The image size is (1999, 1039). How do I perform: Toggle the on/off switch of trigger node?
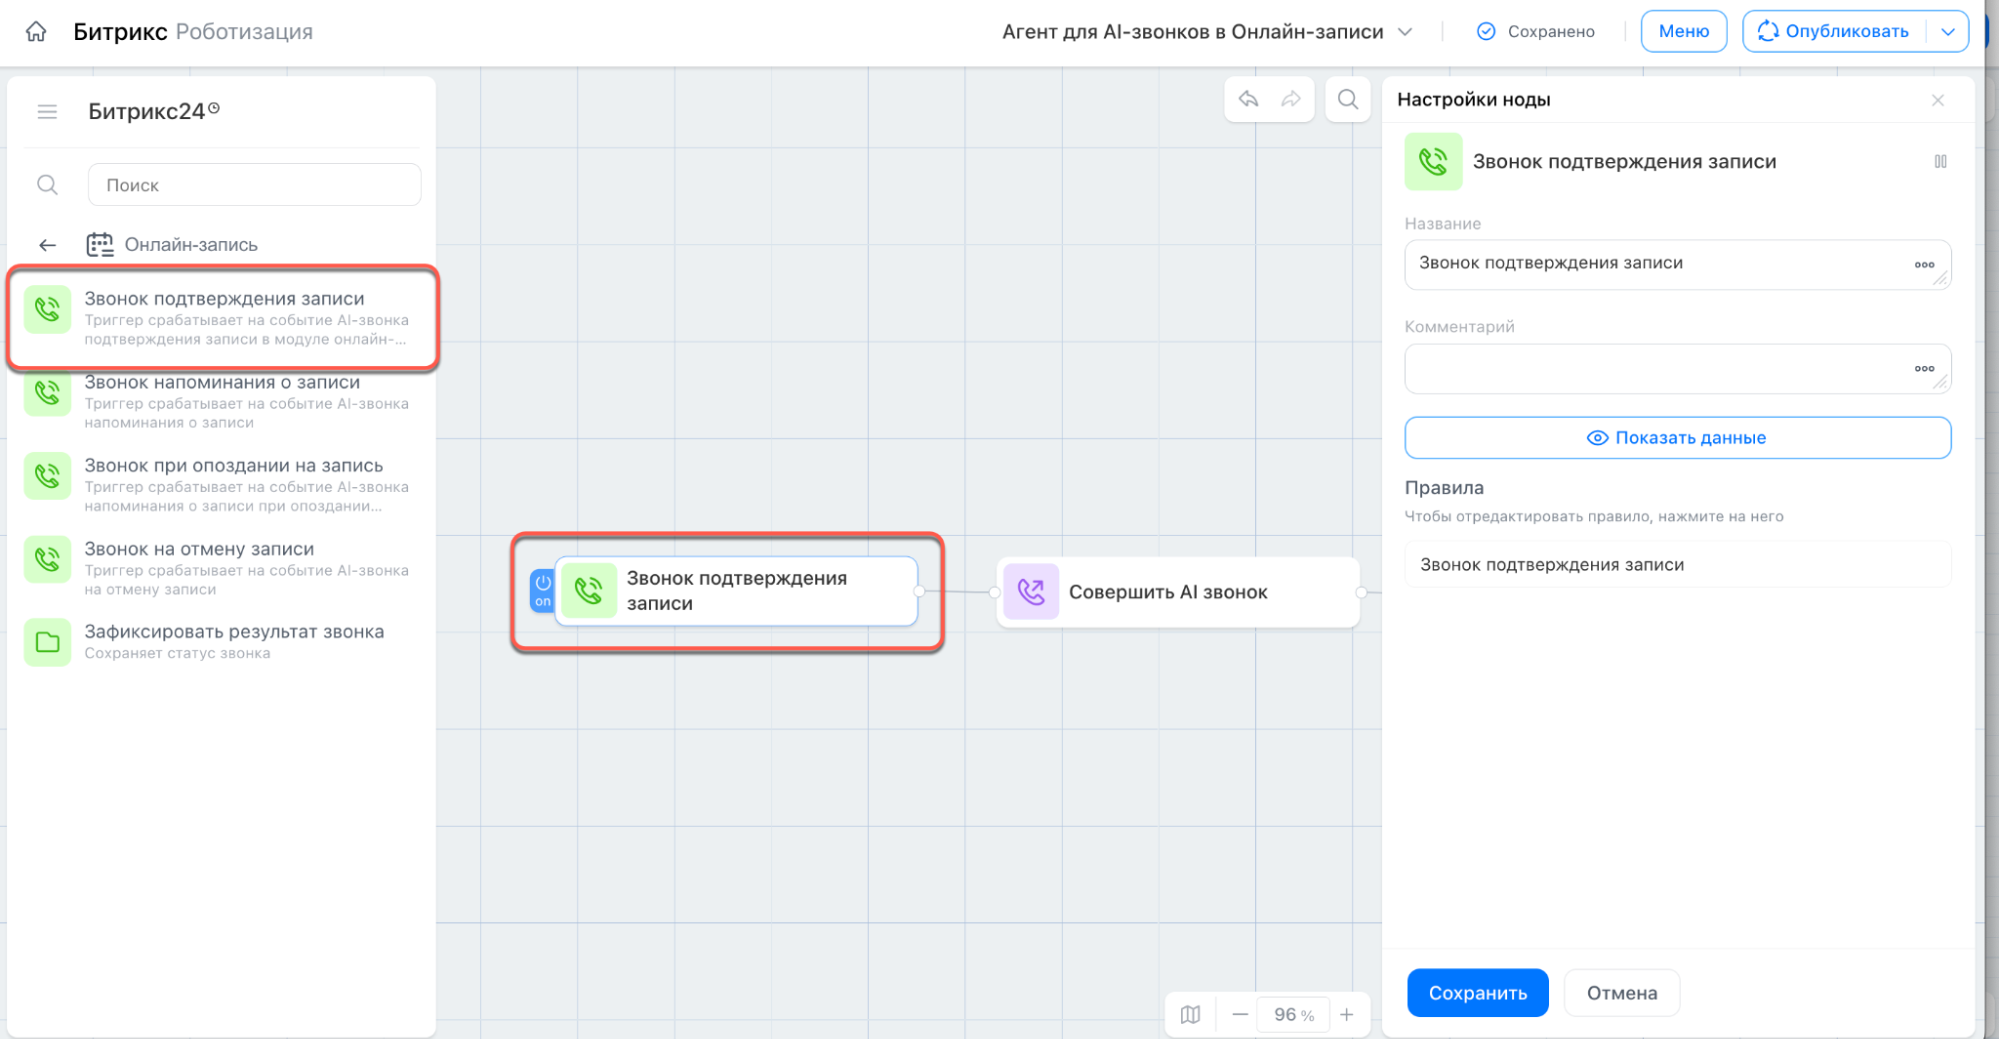pos(542,591)
